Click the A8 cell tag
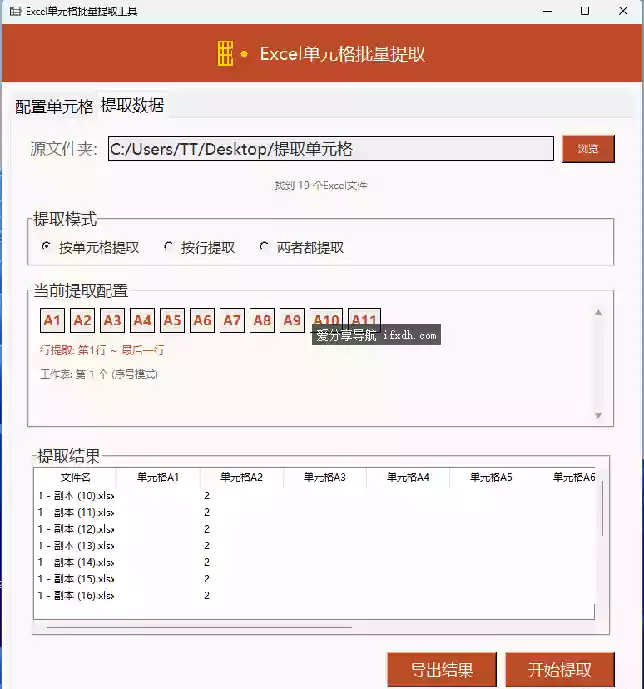The width and height of the screenshot is (644, 689). (262, 320)
